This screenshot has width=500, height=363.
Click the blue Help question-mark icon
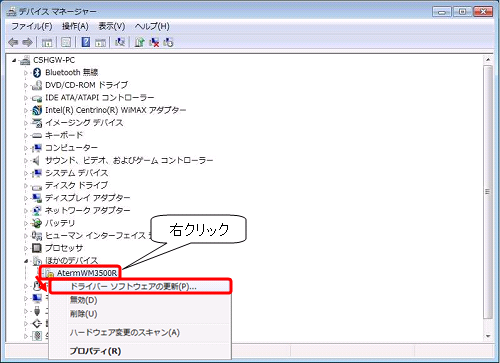pyautogui.click(x=86, y=42)
